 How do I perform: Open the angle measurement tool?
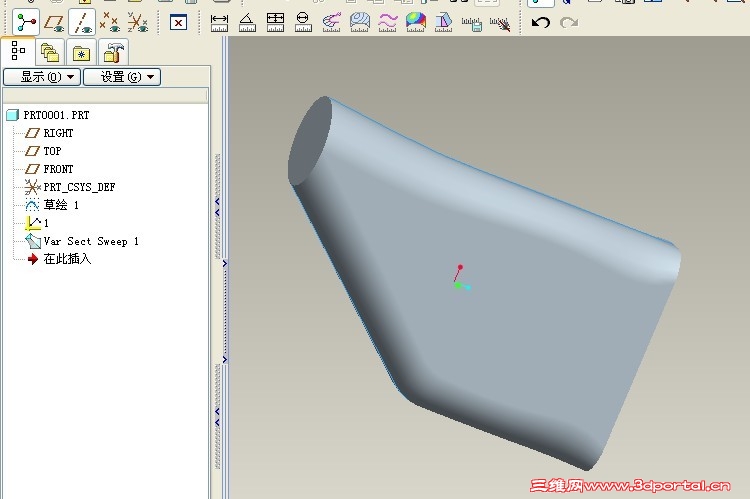247,22
